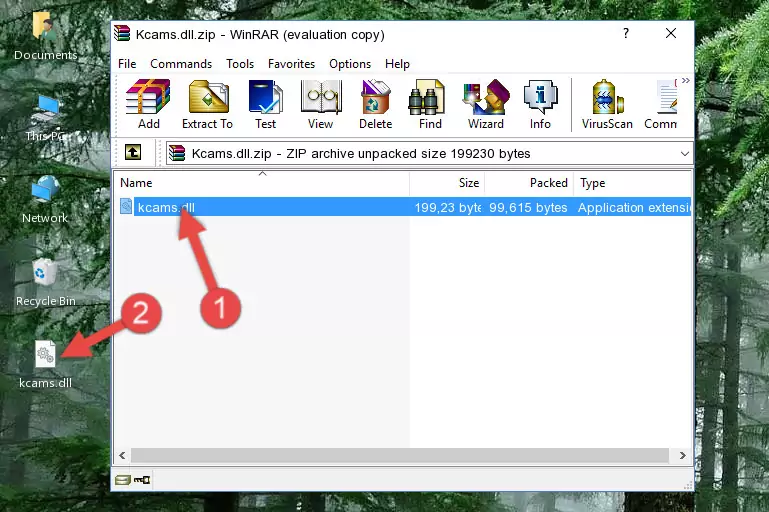The width and height of the screenshot is (769, 512).
Task: Launch the Wizard tool
Action: coord(486,104)
